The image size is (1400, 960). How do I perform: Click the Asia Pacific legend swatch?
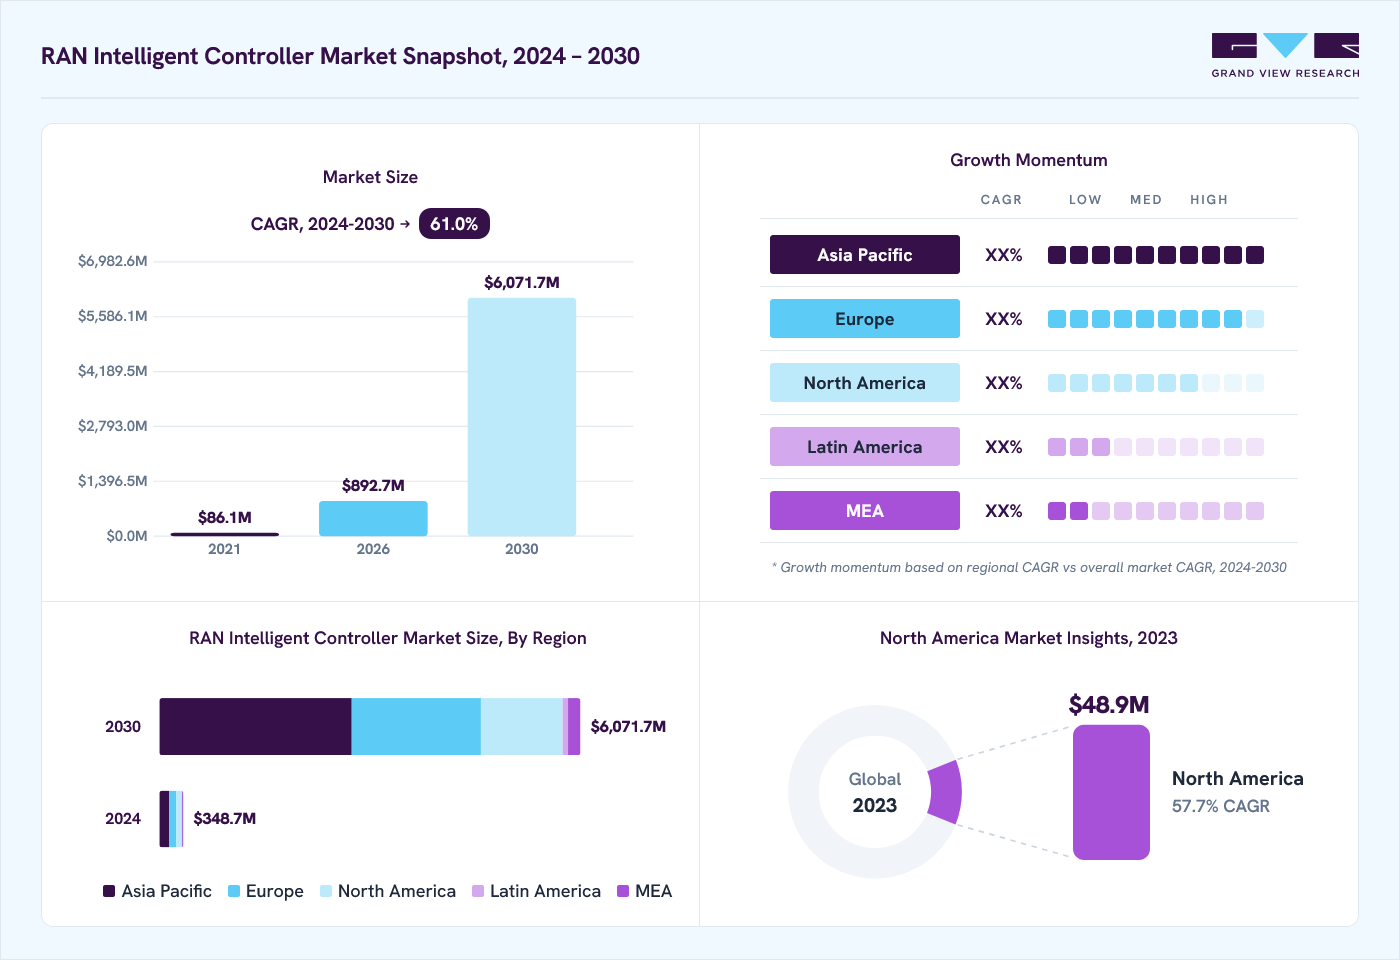pyautogui.click(x=109, y=891)
